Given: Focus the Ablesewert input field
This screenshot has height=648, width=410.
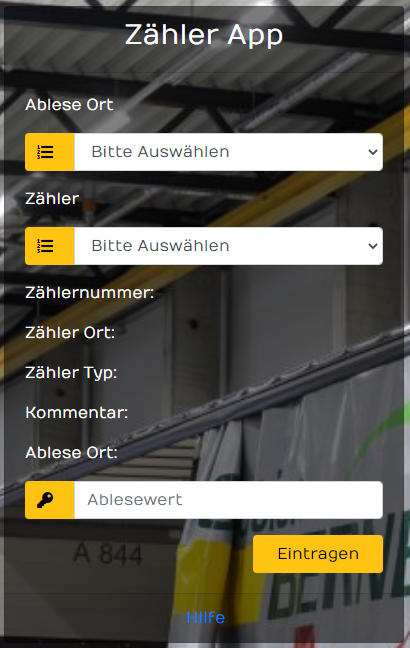Looking at the screenshot, I should click(229, 500).
